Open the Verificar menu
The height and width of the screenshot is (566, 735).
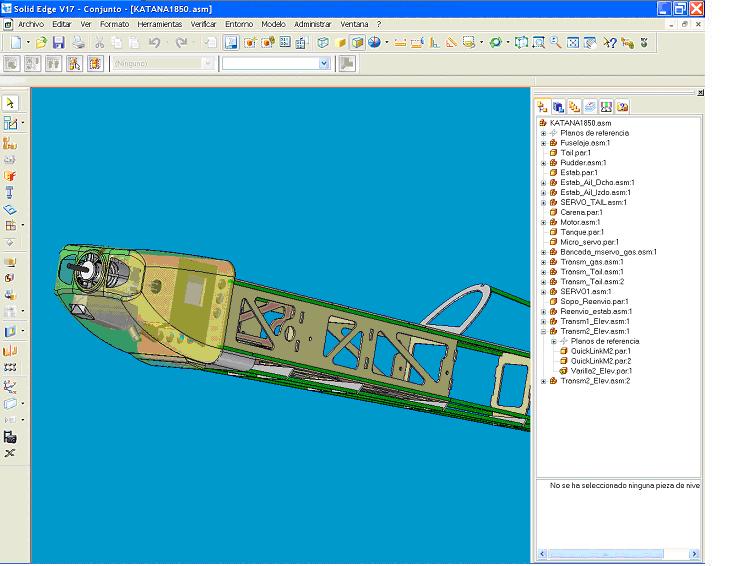203,24
